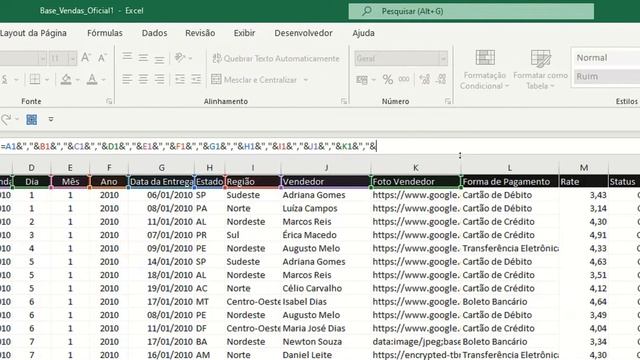Open Número dialog launcher
Screen dimensions: 640x360
(448, 101)
